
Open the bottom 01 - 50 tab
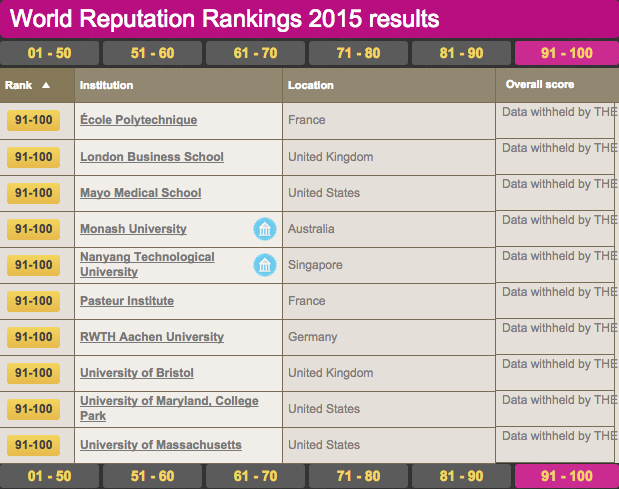coord(49,476)
